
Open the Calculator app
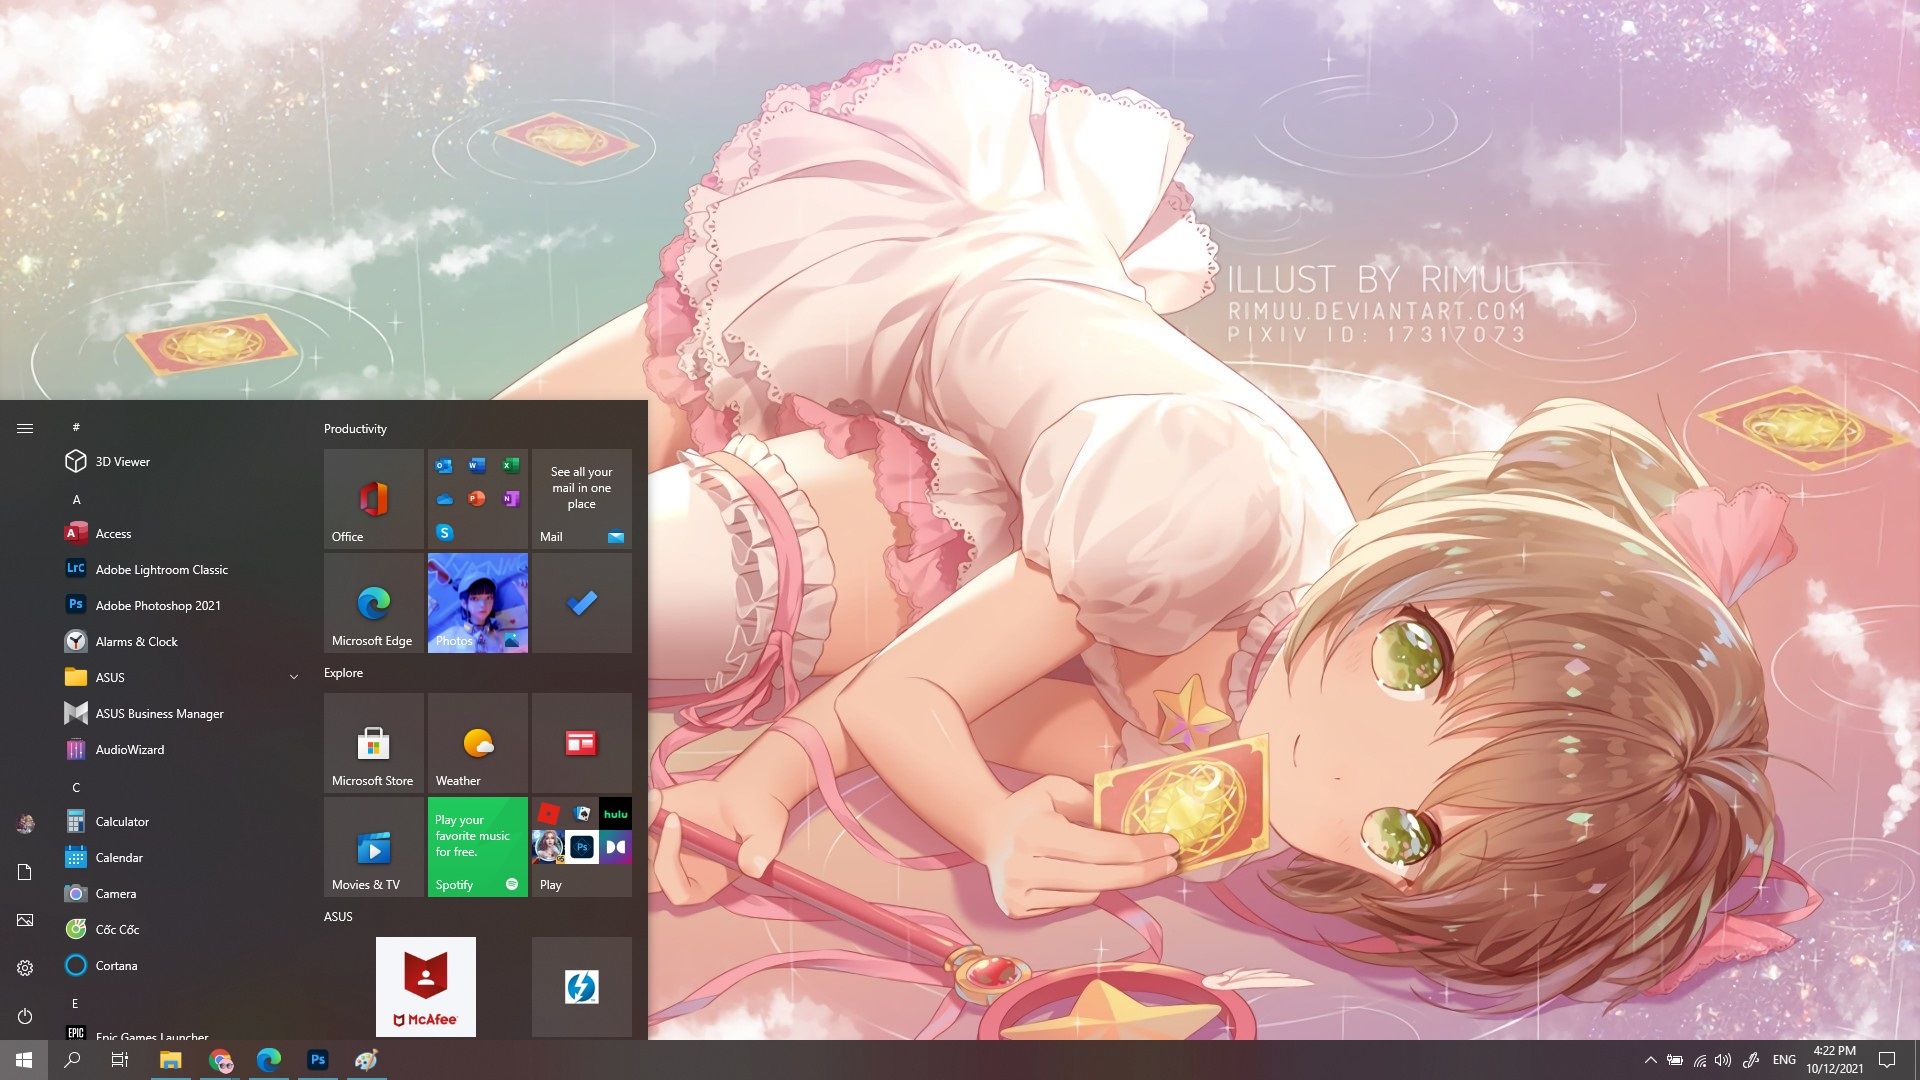tap(180, 821)
